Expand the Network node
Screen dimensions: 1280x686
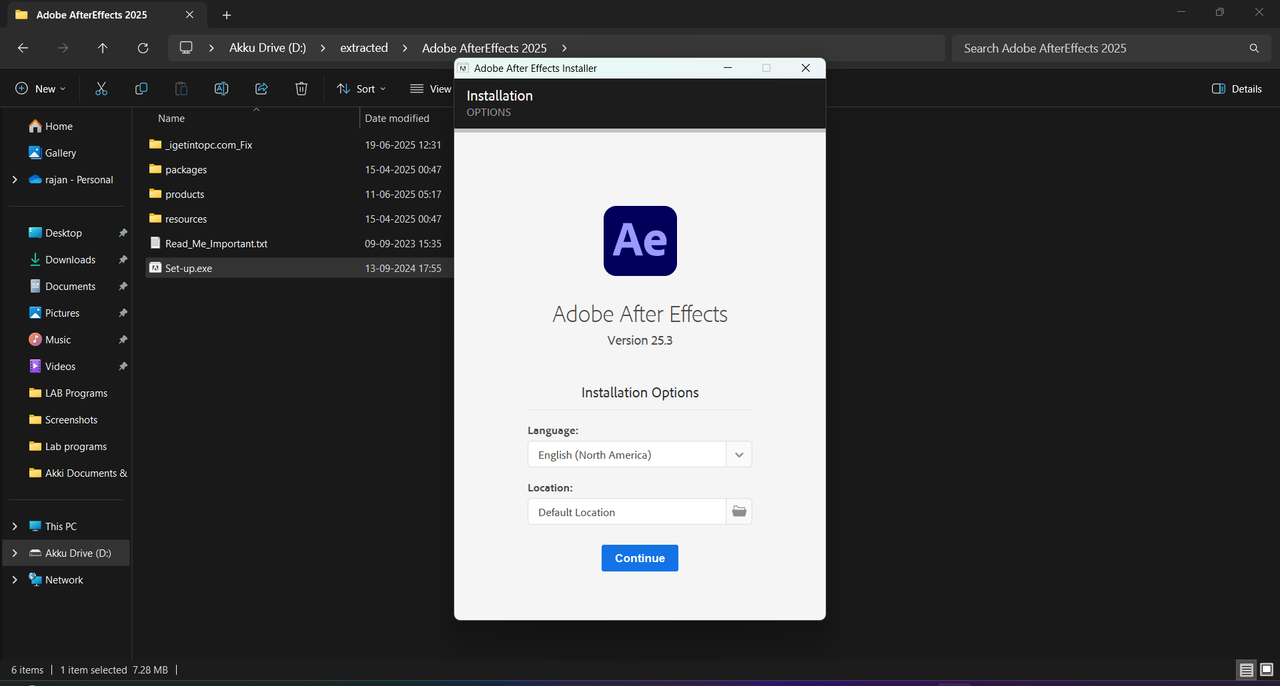[14, 580]
